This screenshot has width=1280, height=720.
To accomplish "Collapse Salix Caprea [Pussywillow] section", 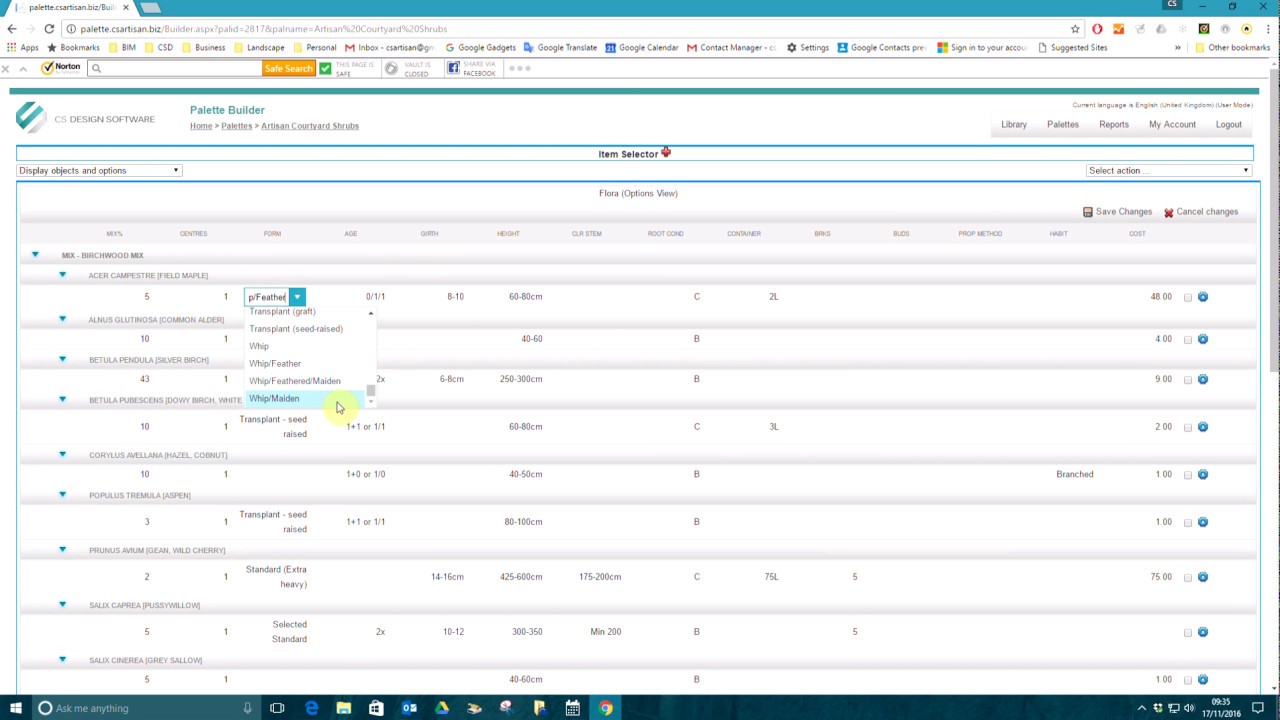I will coord(62,605).
